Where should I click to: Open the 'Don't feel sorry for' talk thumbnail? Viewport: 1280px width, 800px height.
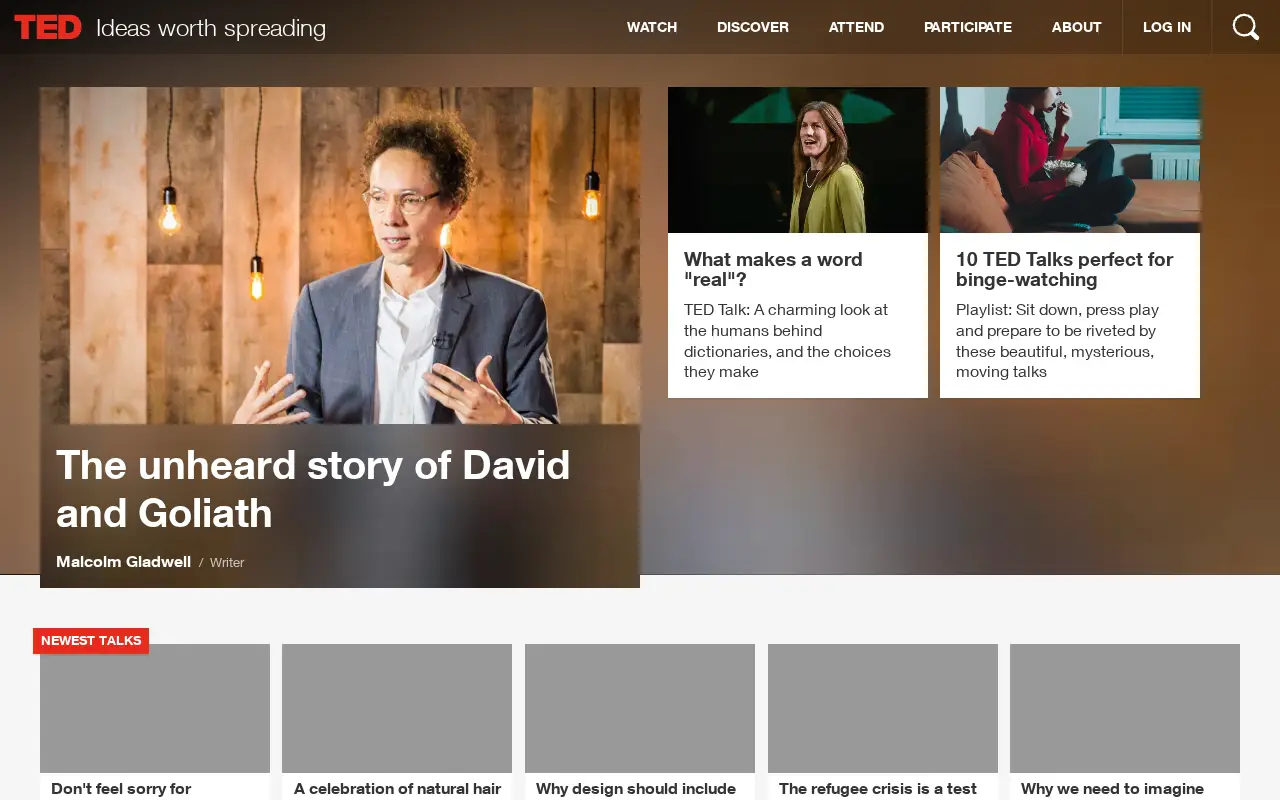point(155,708)
